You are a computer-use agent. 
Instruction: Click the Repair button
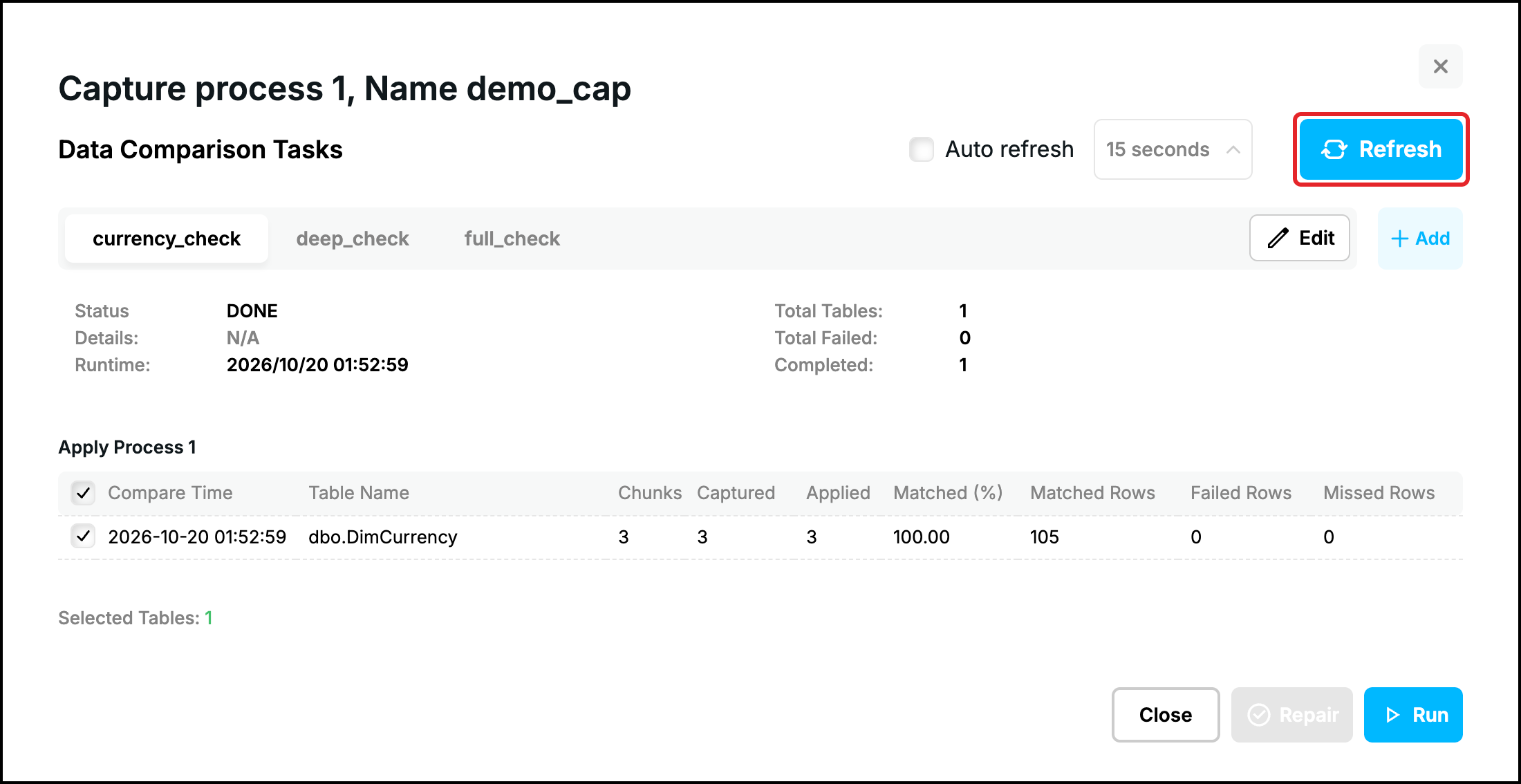tap(1292, 715)
